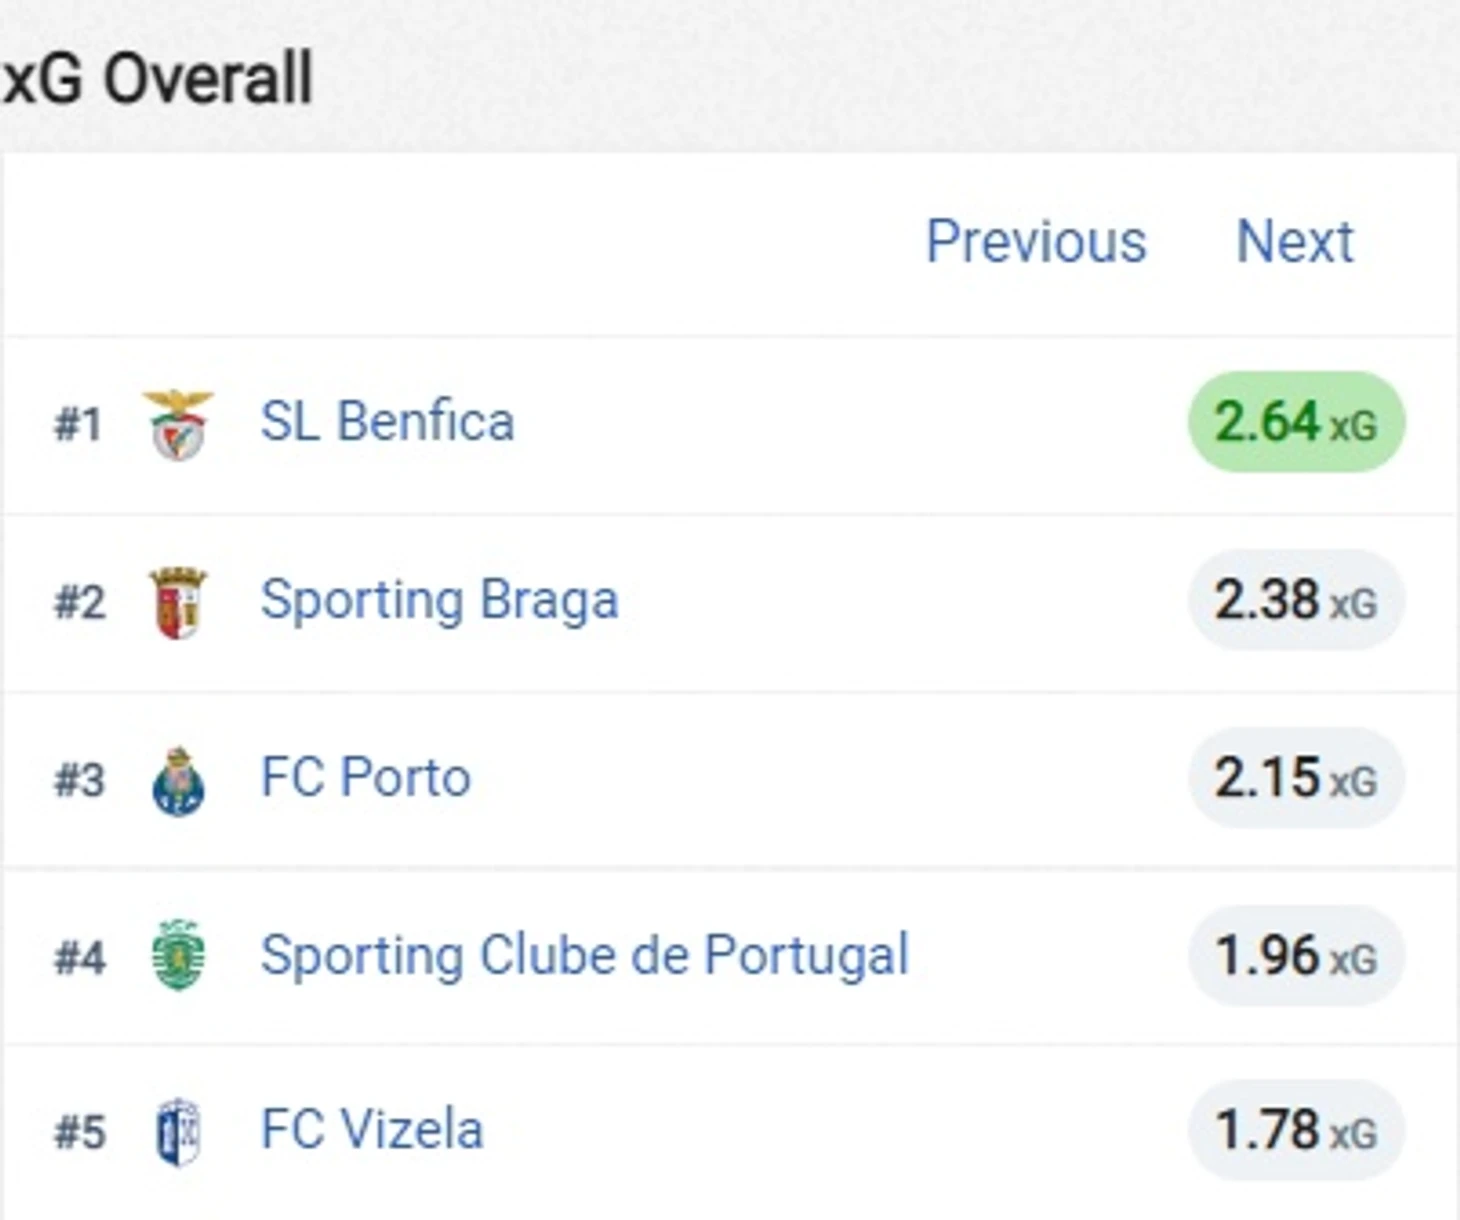This screenshot has height=1220, width=1460.
Task: Open Sporting Clube de Portugal team page
Action: click(x=584, y=955)
